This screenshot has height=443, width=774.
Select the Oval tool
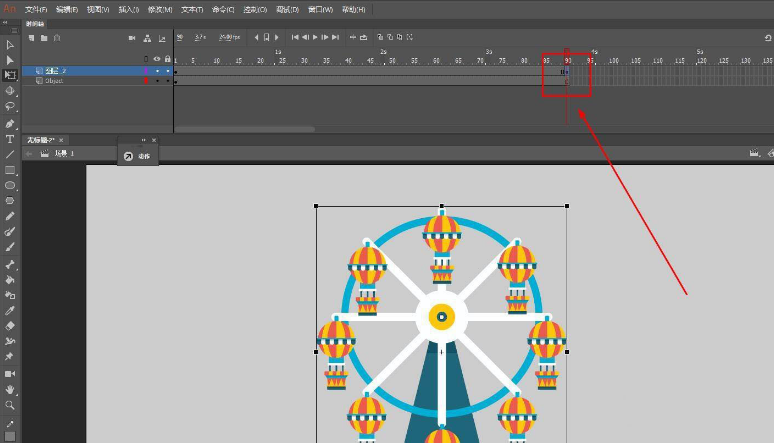pos(10,186)
